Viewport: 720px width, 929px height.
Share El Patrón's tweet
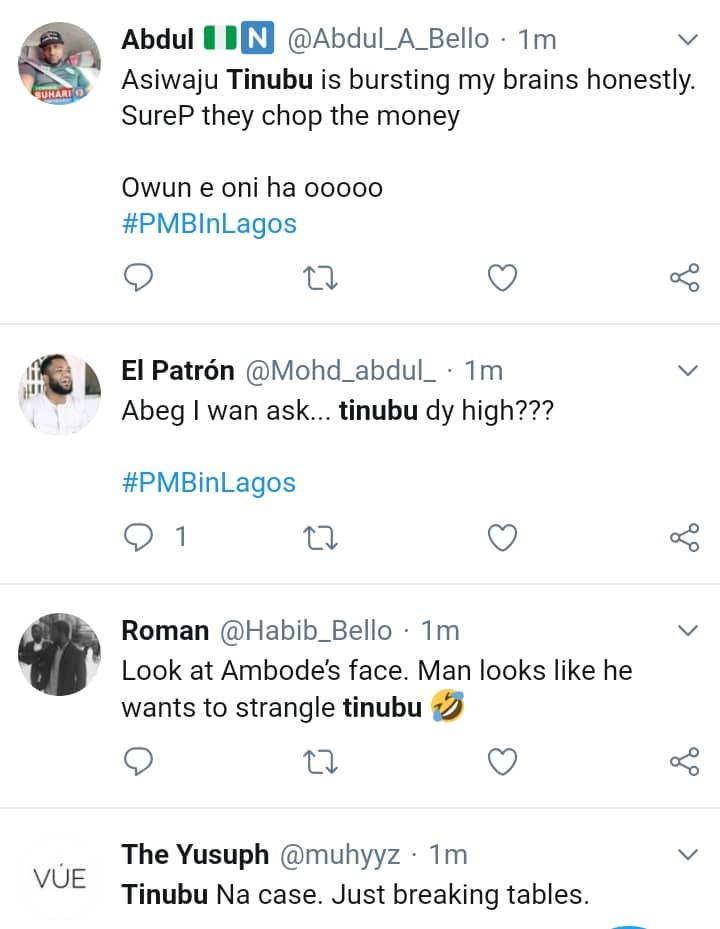(684, 538)
